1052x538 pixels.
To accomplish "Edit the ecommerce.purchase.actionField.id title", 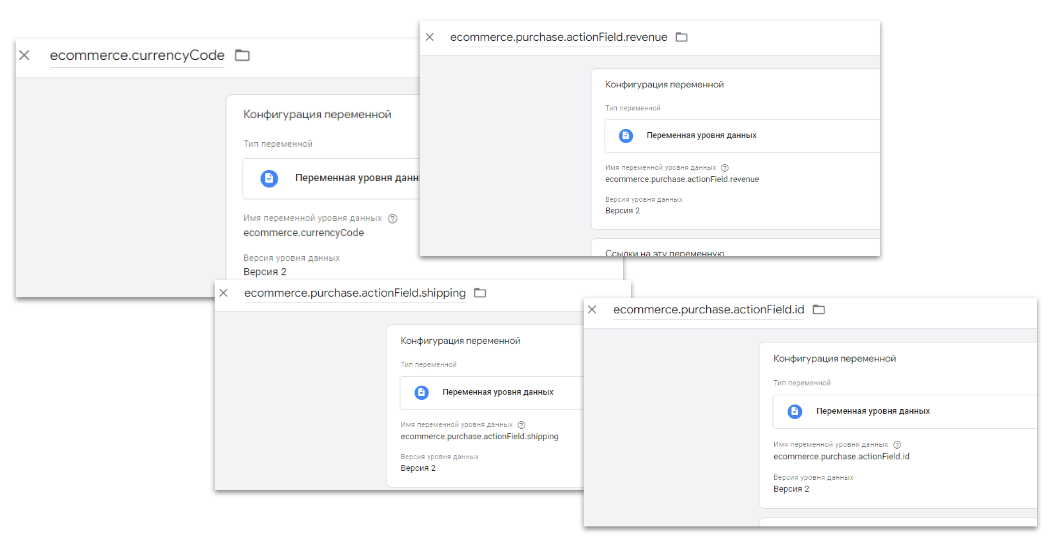I will [708, 310].
